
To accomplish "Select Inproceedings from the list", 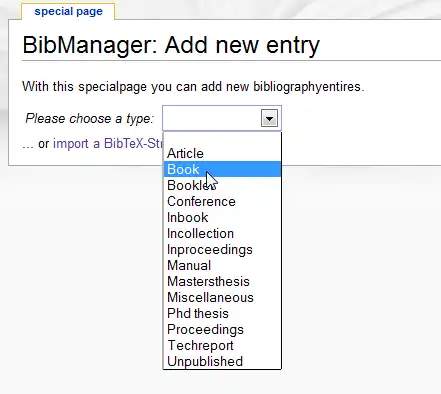I will [x=222, y=249].
